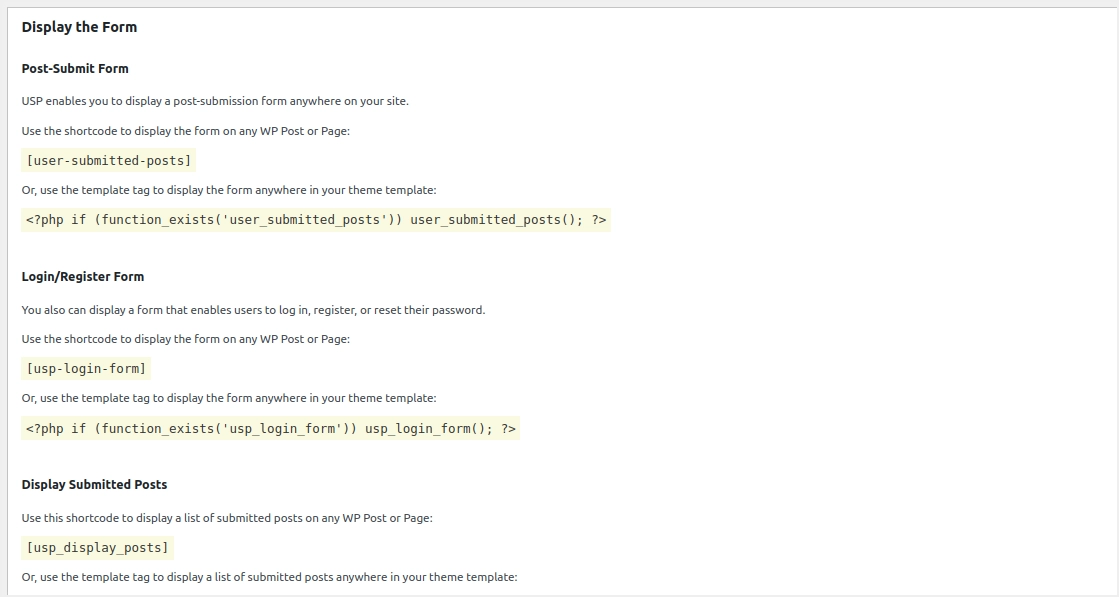The width and height of the screenshot is (1119, 597).
Task: Click the "Post-Submit Form" subheading
Action: (x=75, y=69)
